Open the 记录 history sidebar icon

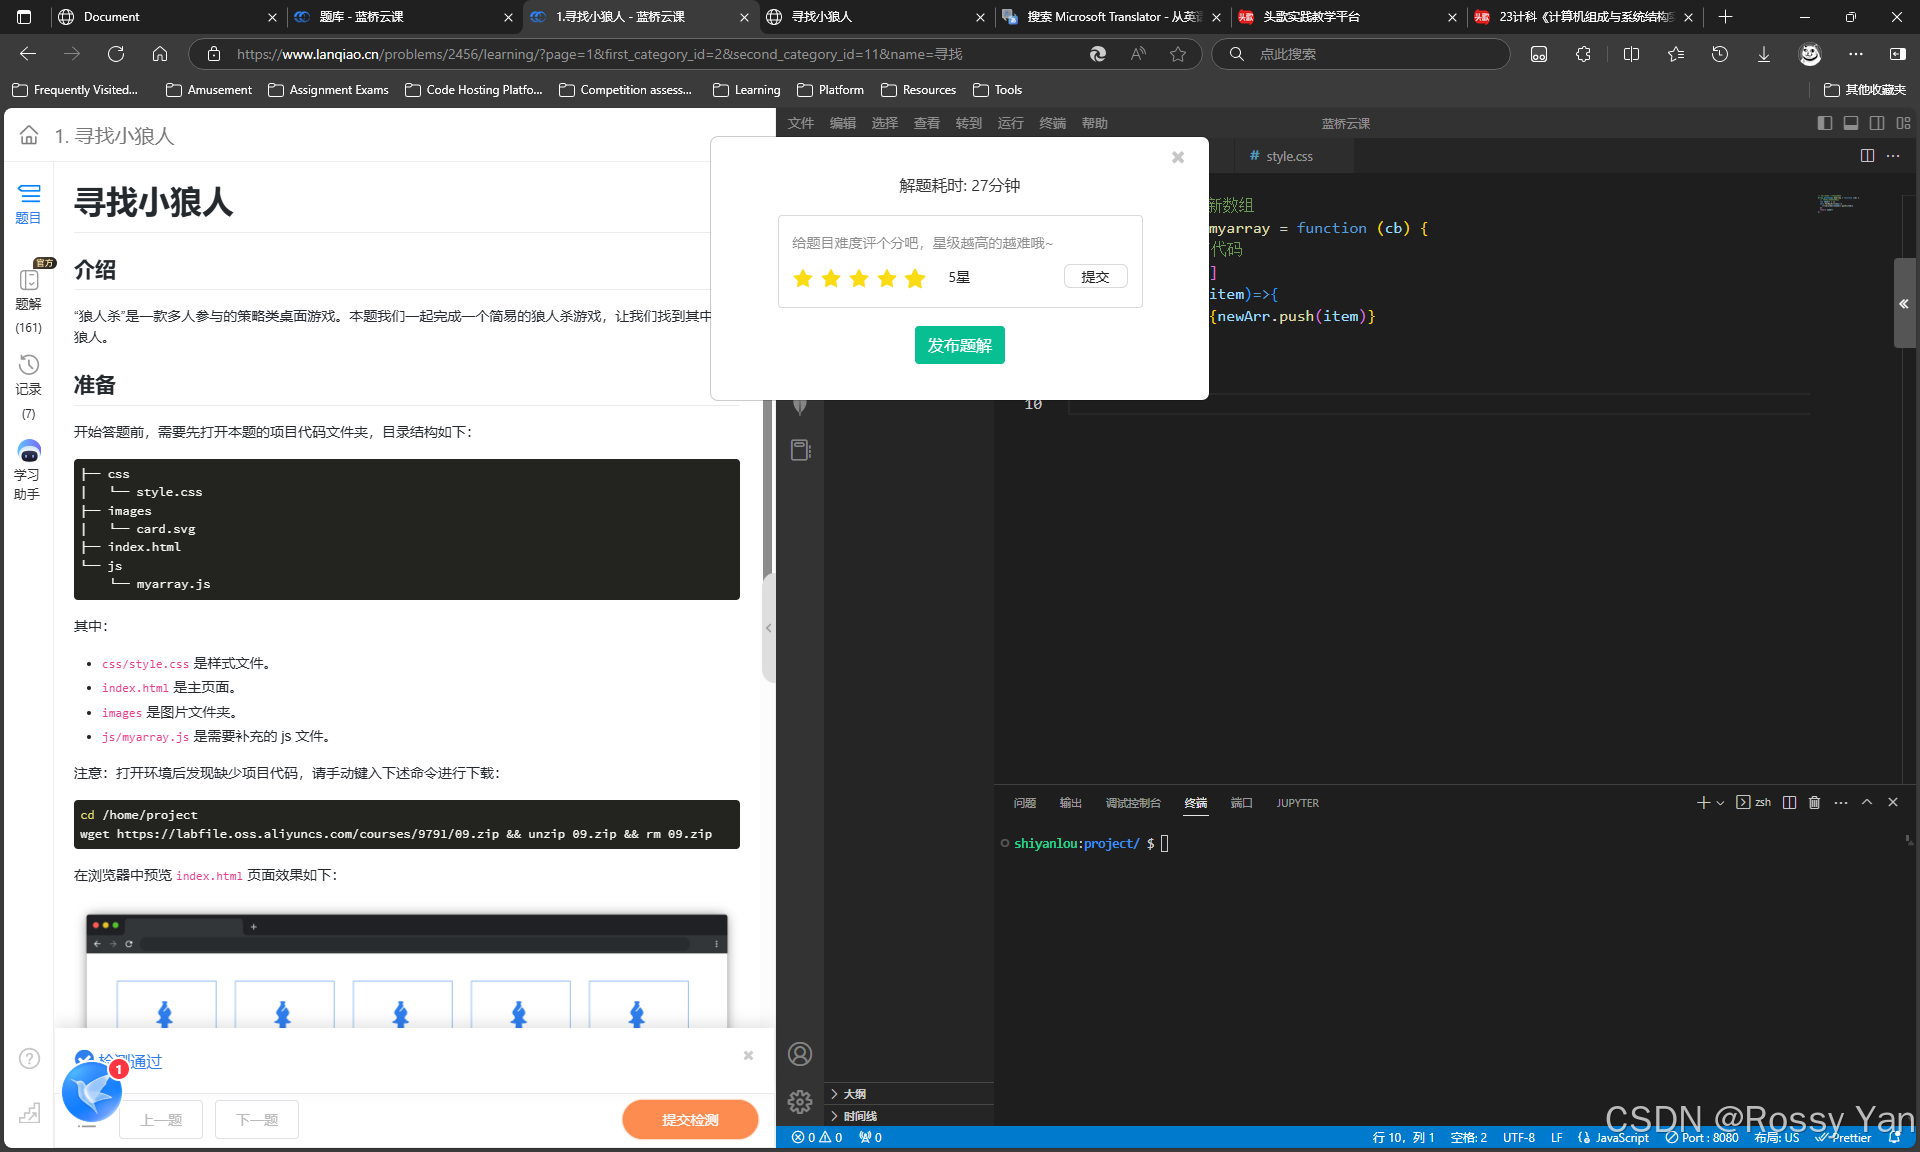29,366
